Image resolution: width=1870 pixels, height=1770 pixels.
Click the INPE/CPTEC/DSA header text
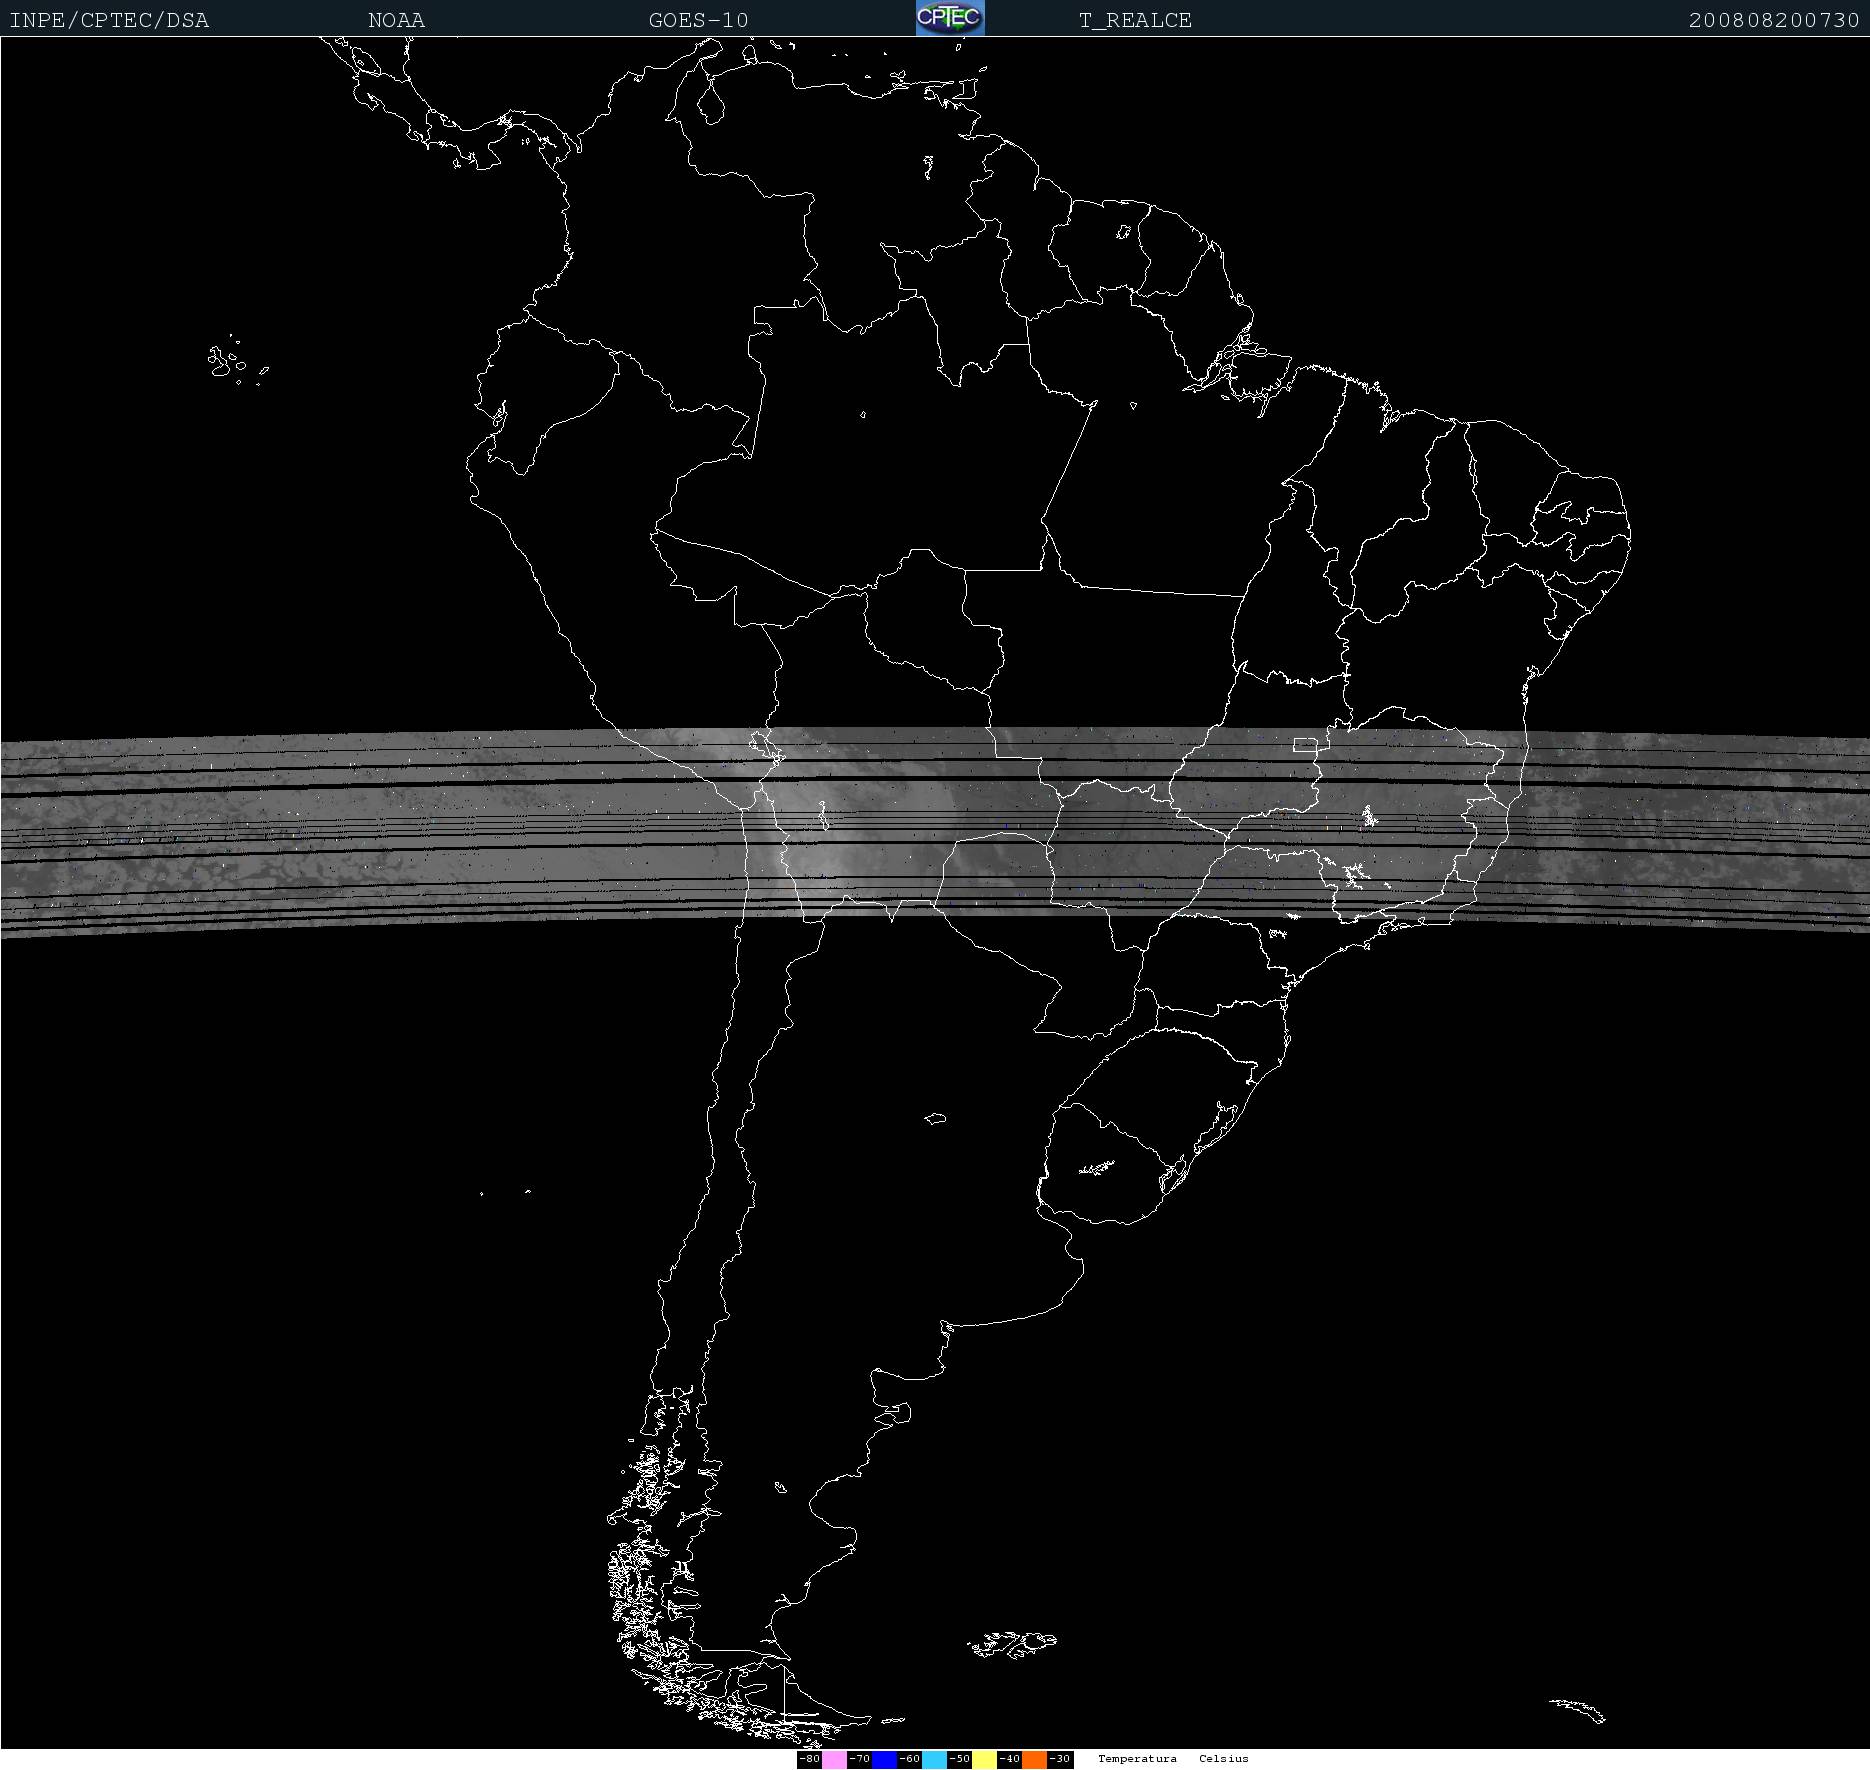tap(109, 20)
